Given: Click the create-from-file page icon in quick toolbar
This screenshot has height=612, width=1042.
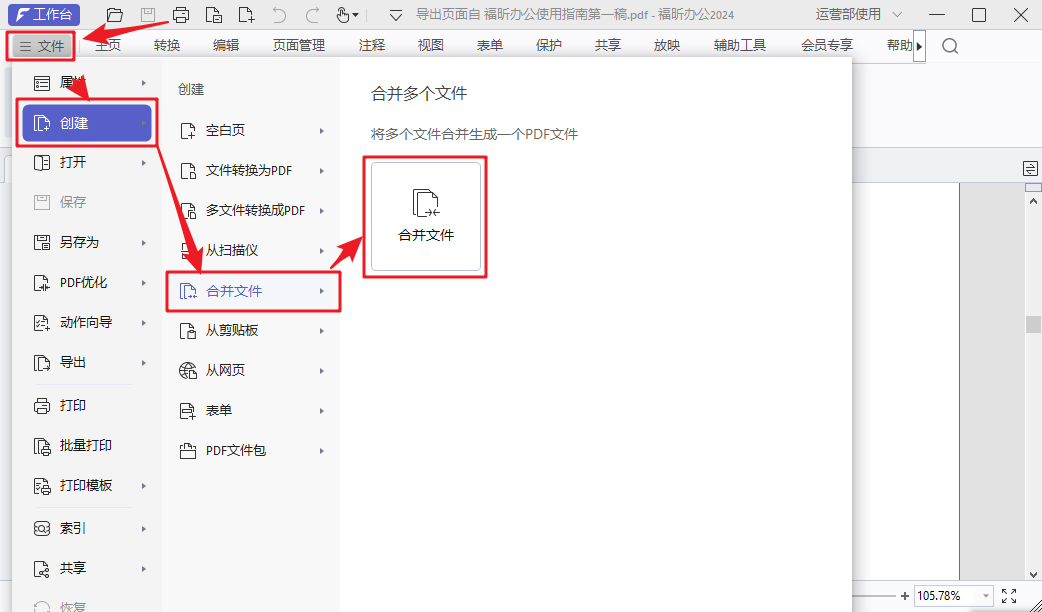Looking at the screenshot, I should pyautogui.click(x=213, y=15).
